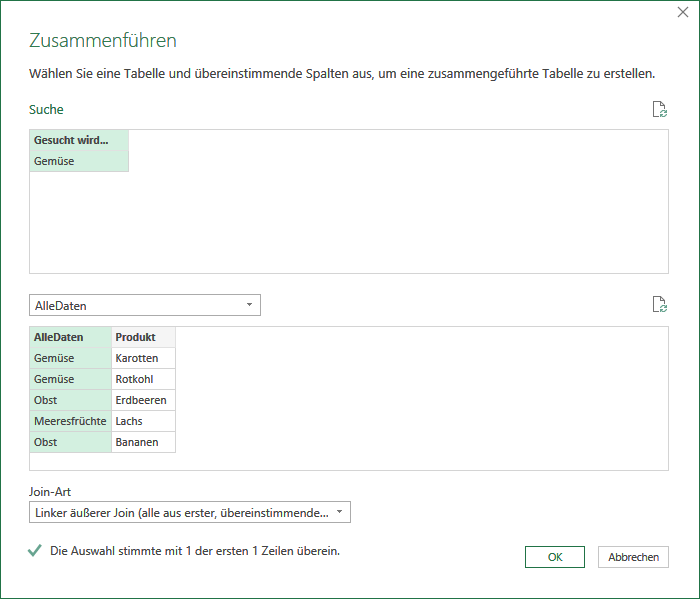Viewport: 700px width, 599px height.
Task: Click the Meeresfrüchte cell
Action: pos(71,421)
